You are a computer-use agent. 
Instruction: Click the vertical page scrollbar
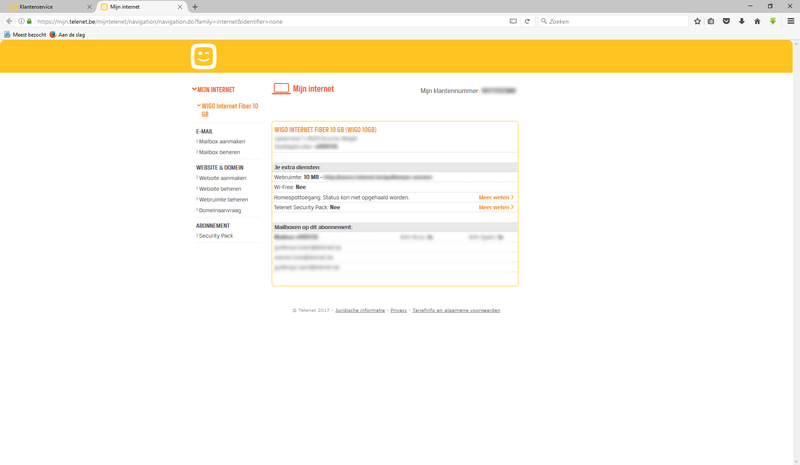pyautogui.click(x=796, y=252)
